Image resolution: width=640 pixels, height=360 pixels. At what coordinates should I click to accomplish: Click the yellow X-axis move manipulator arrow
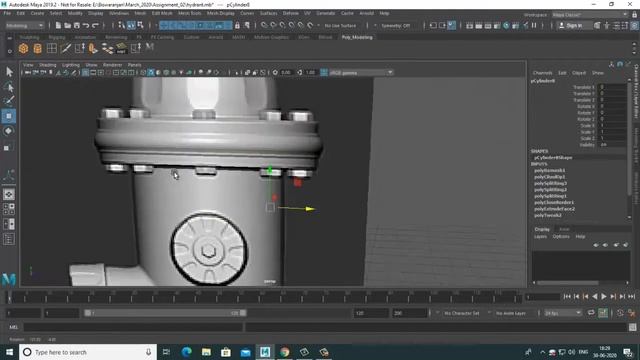pyautogui.click(x=310, y=209)
